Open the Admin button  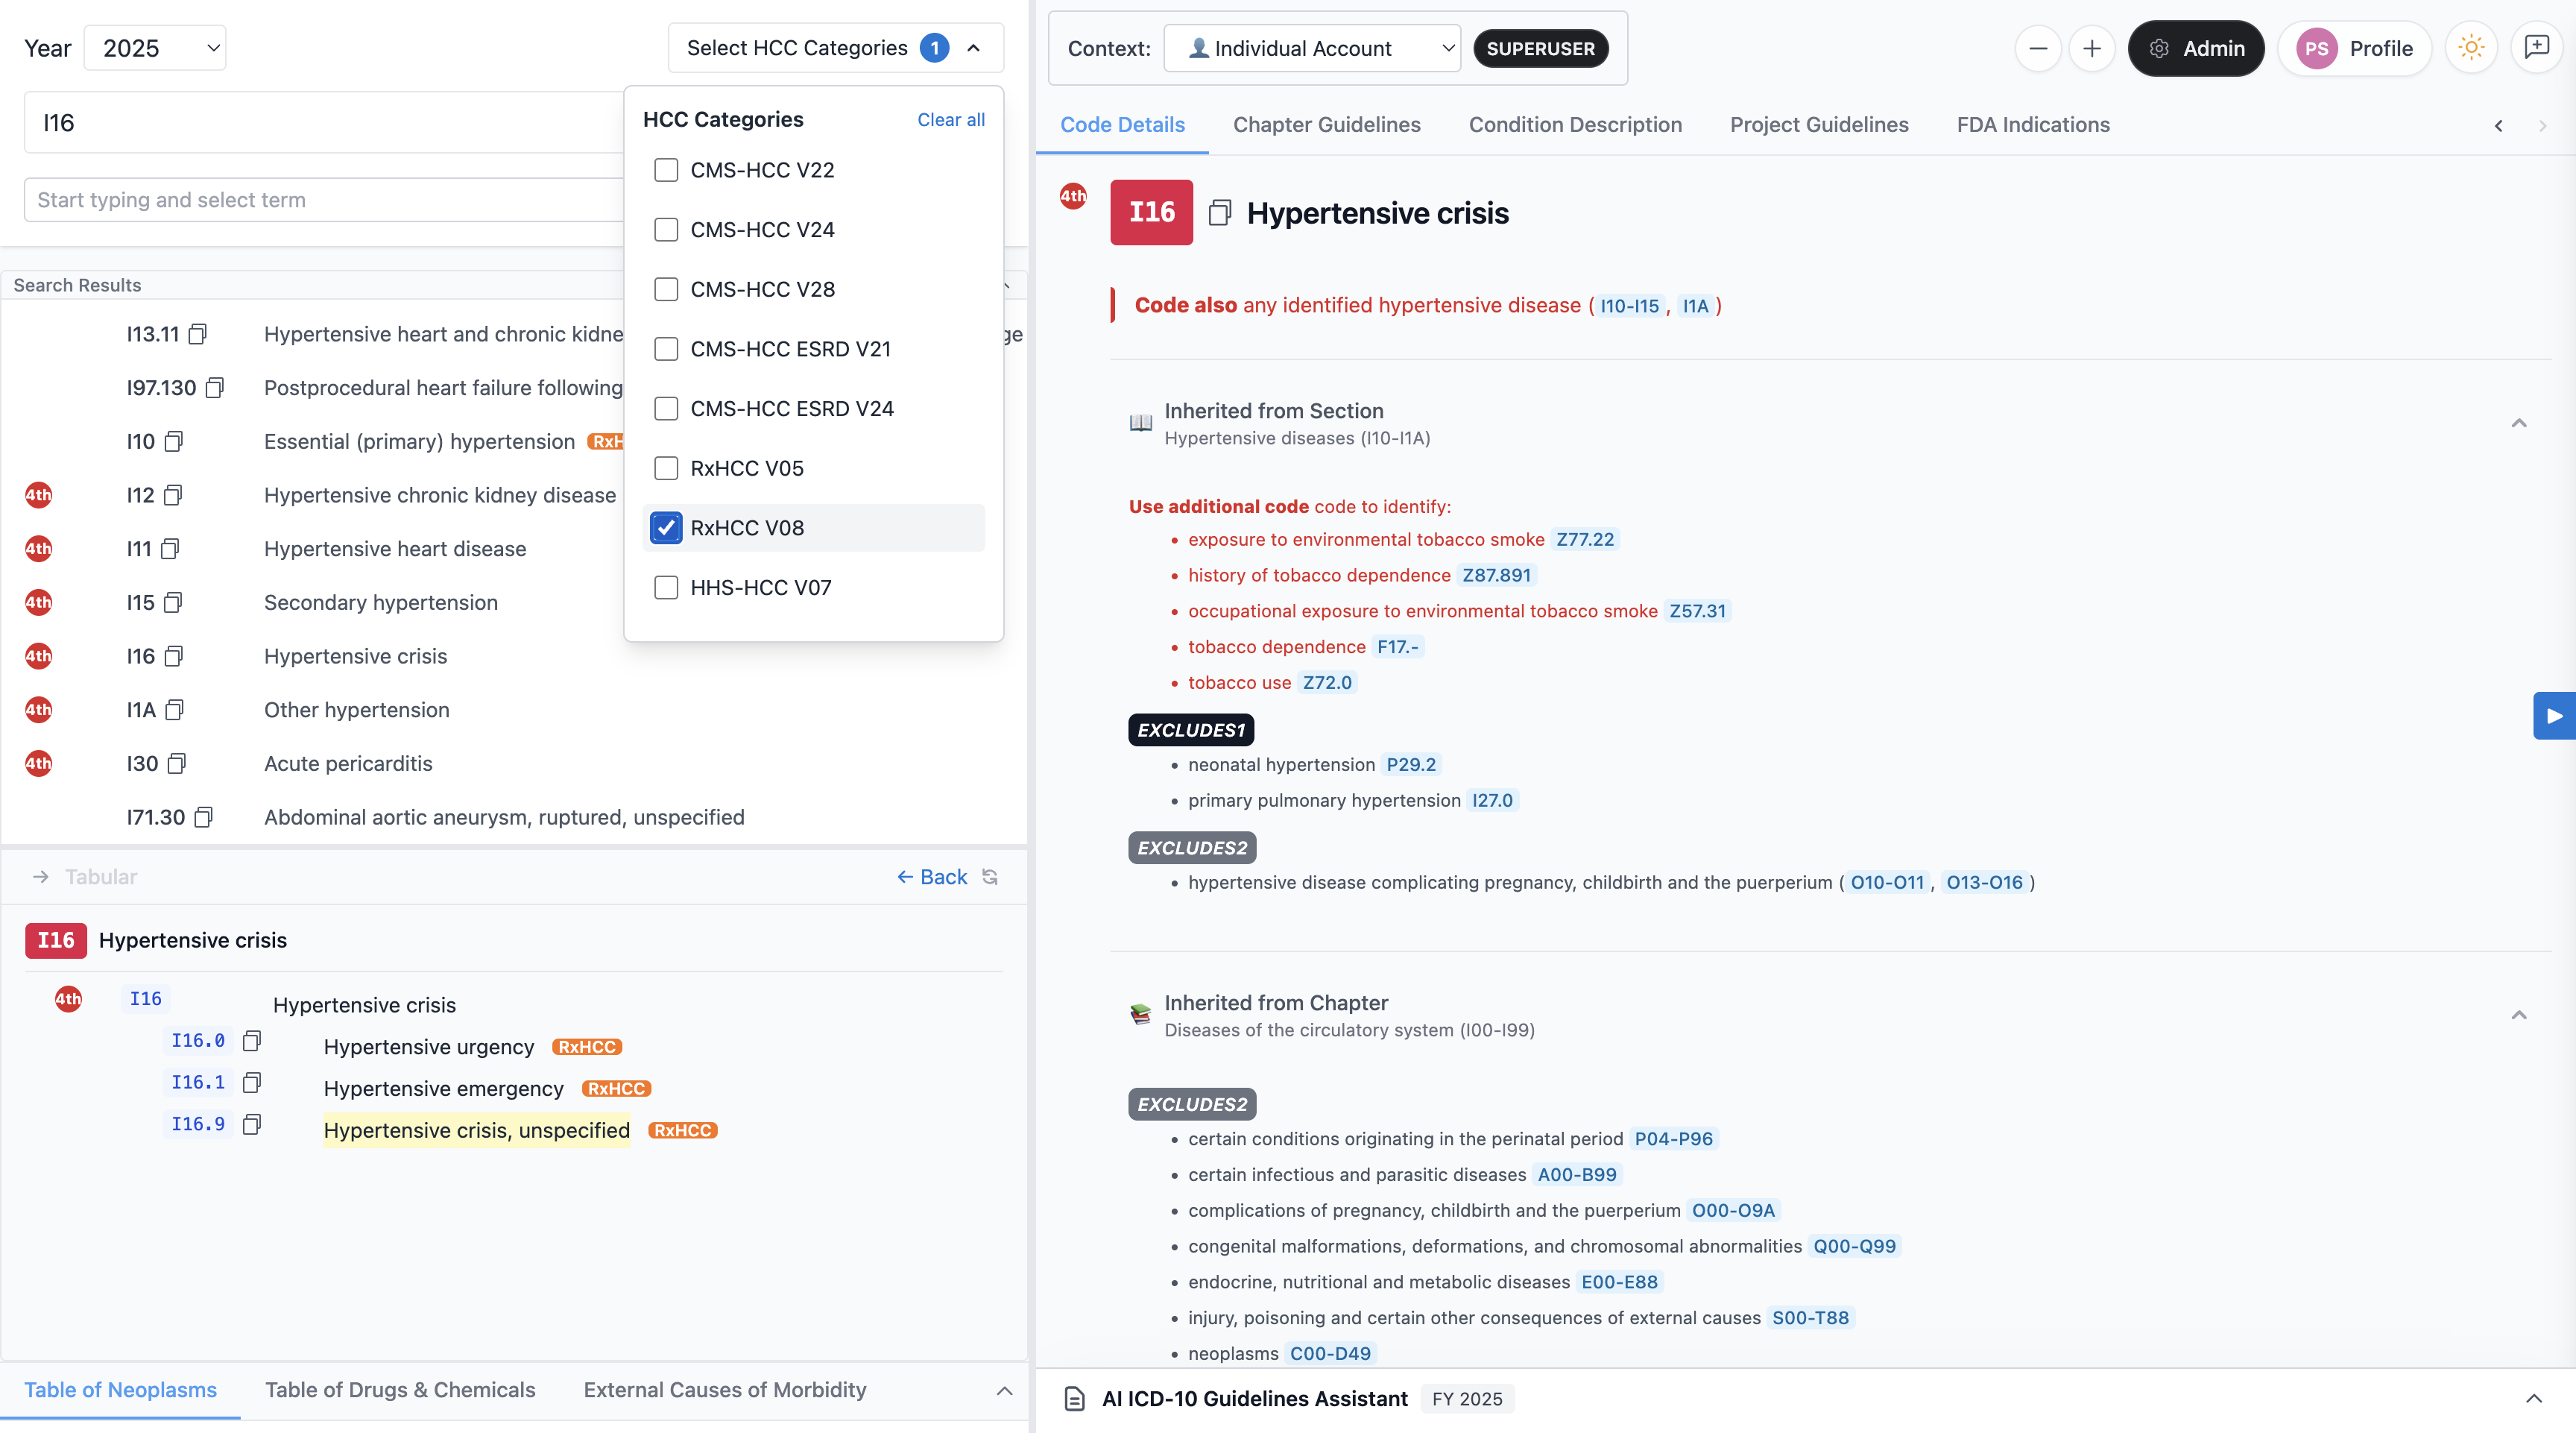click(2195, 48)
